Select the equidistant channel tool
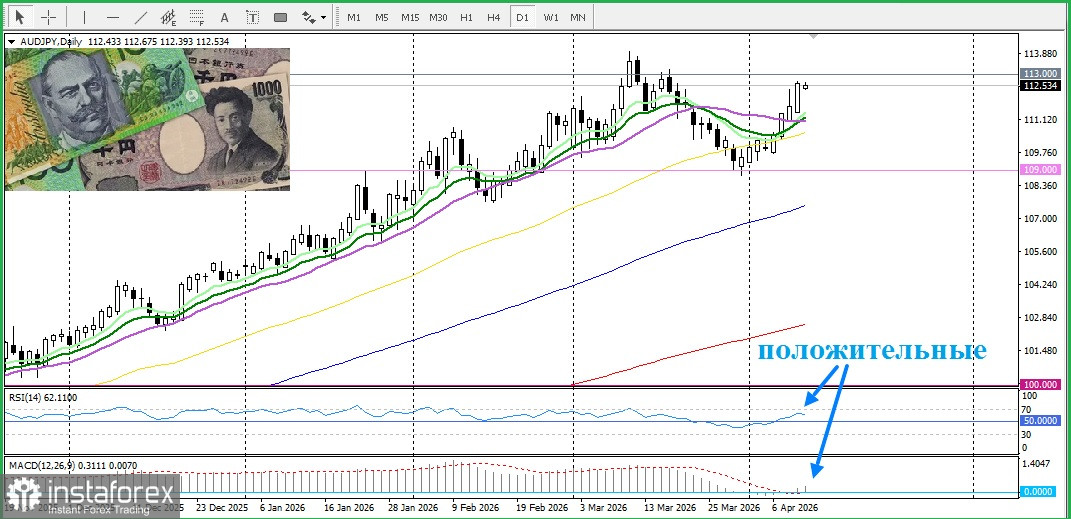The image size is (1071, 519). pos(169,17)
